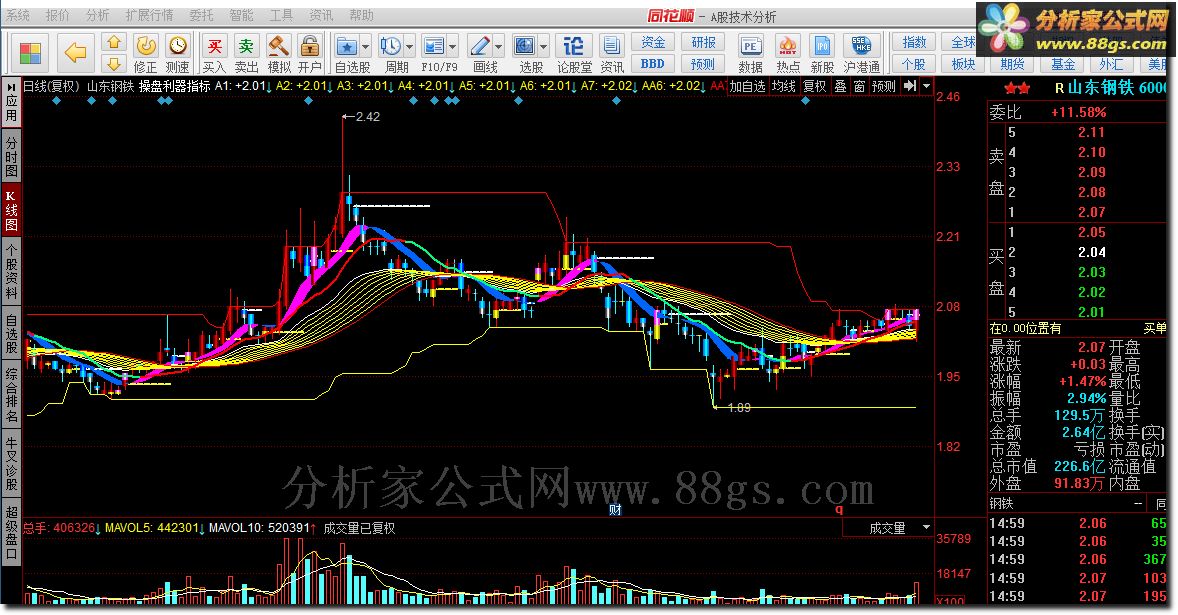Click the 热点 HOT flame icon

click(787, 47)
